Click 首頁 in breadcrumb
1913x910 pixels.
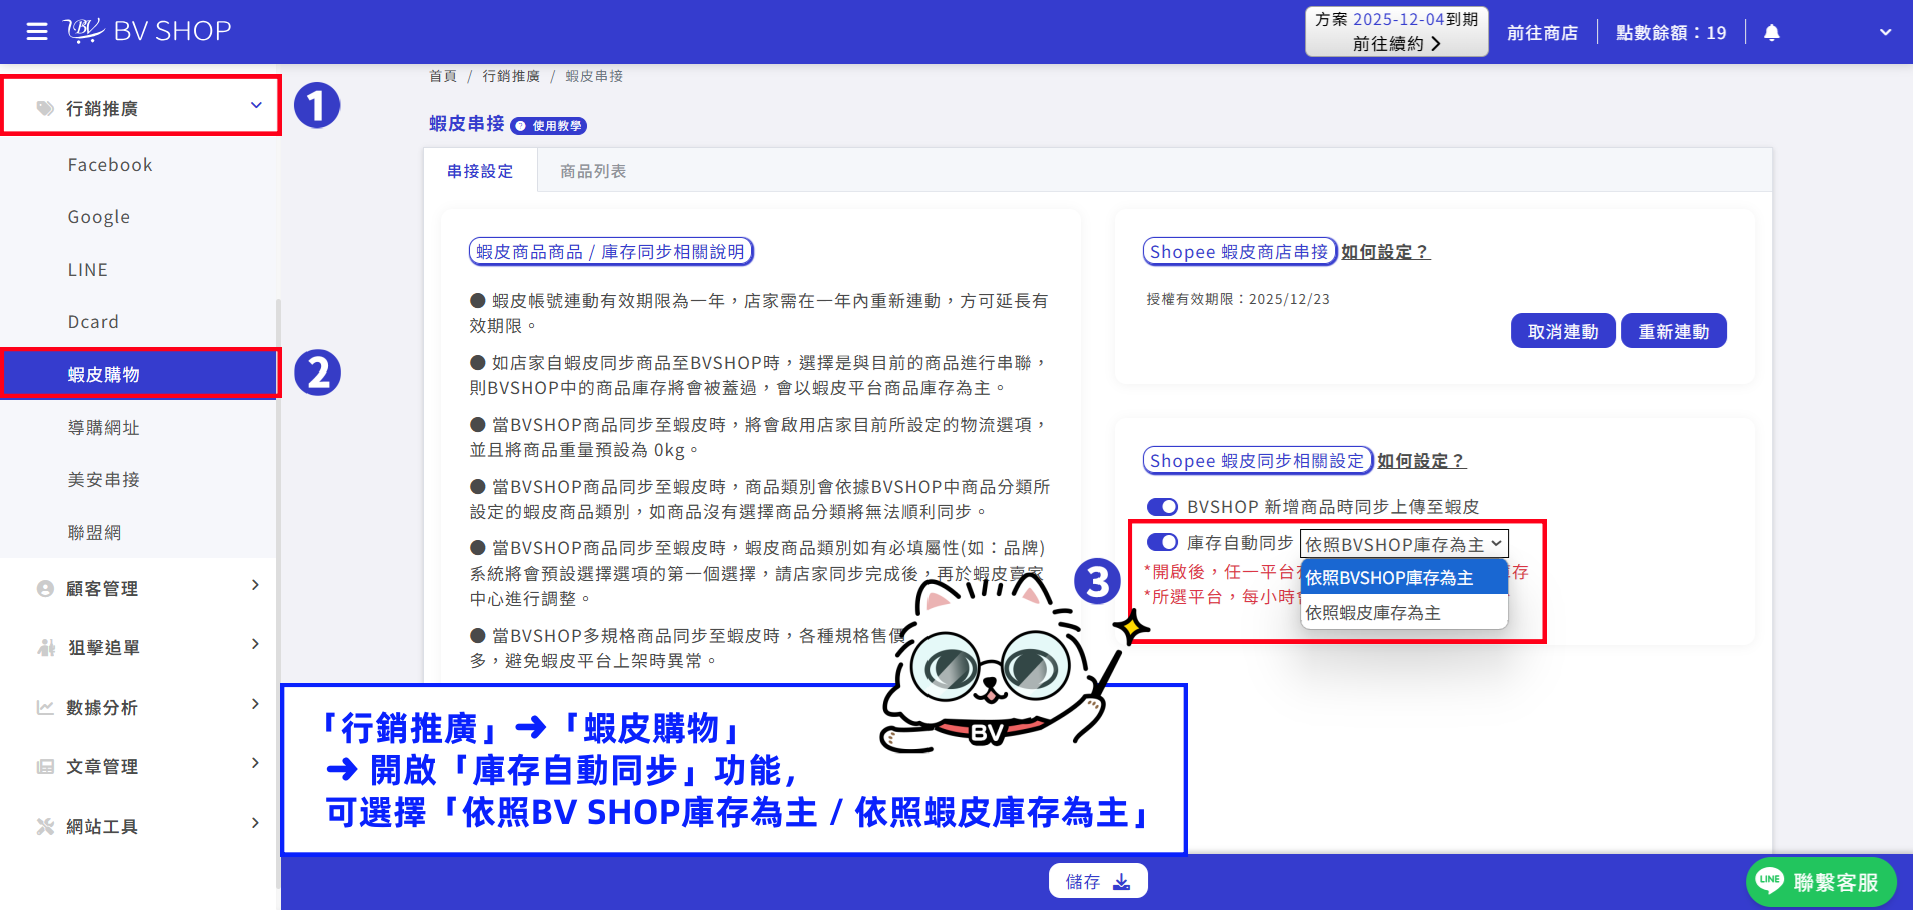[x=442, y=76]
